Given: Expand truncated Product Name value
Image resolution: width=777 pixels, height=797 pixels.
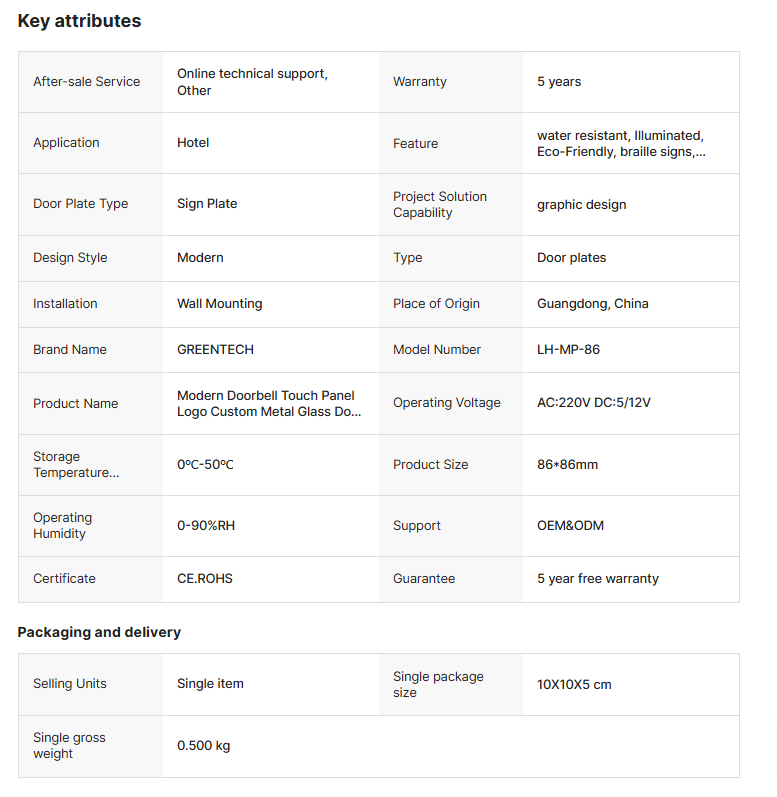Looking at the screenshot, I should [269, 404].
